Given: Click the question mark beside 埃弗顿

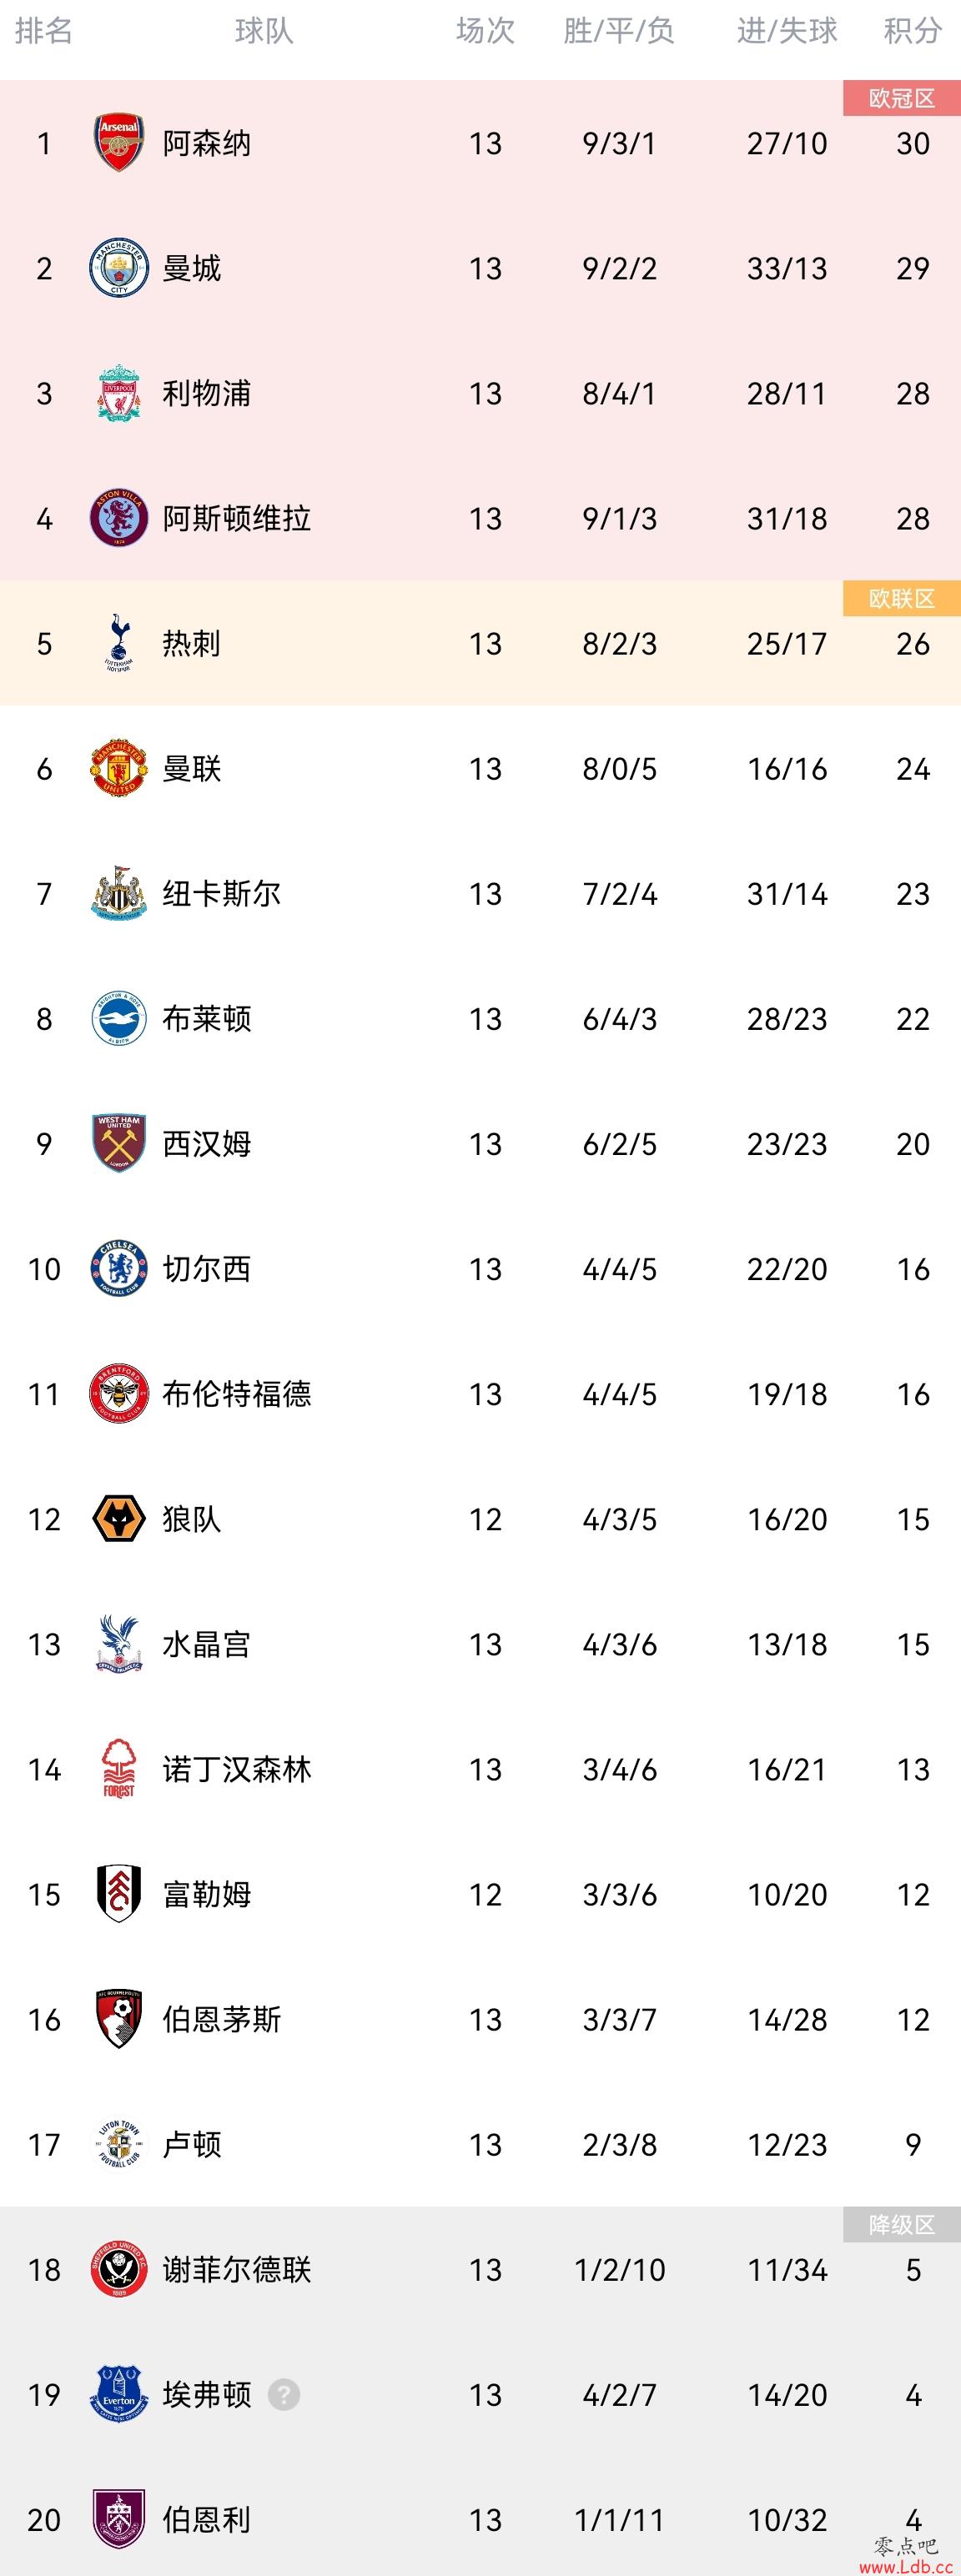Looking at the screenshot, I should point(284,2395).
